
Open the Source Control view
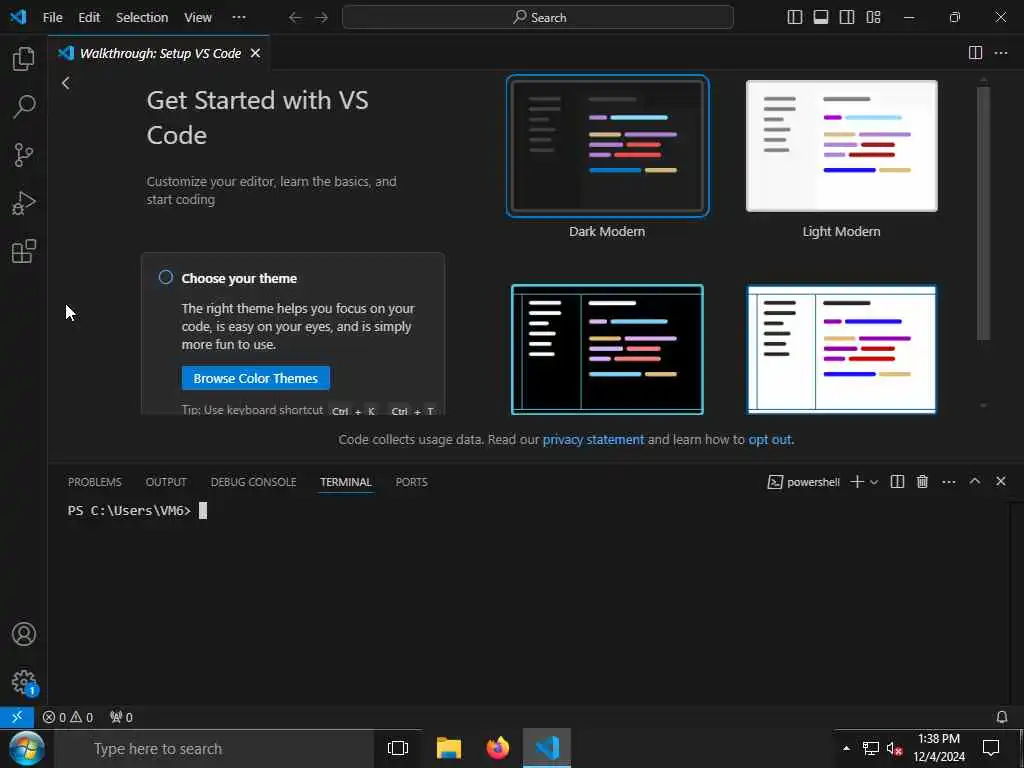(x=24, y=155)
